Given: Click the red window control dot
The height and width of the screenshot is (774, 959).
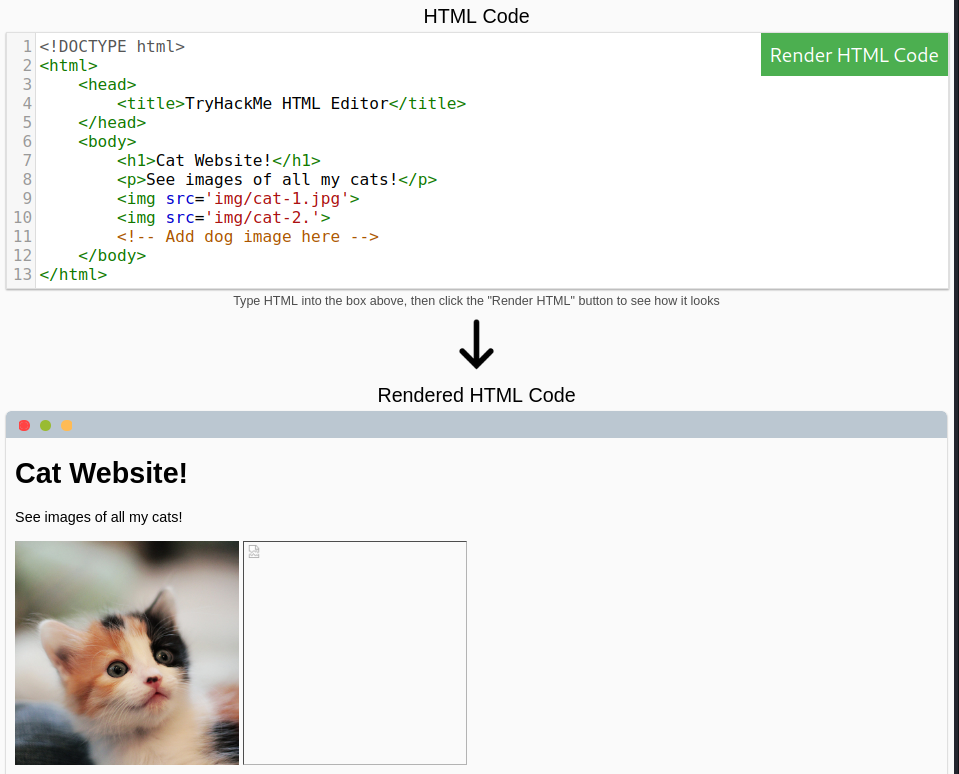Looking at the screenshot, I should pyautogui.click(x=23, y=424).
